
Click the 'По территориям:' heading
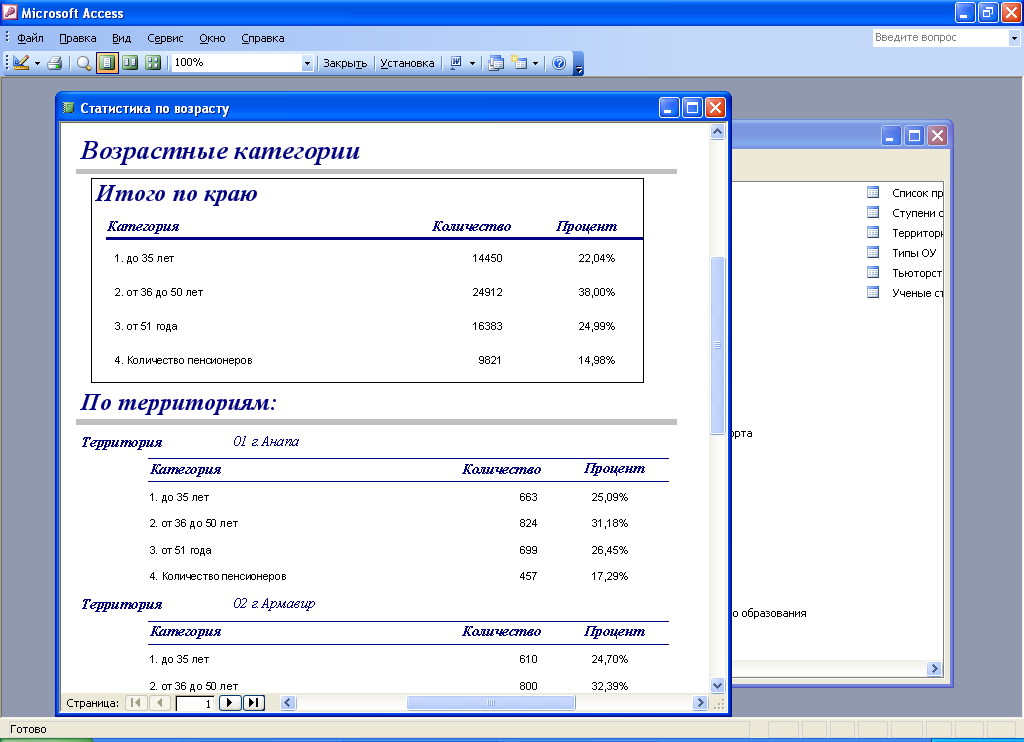178,402
